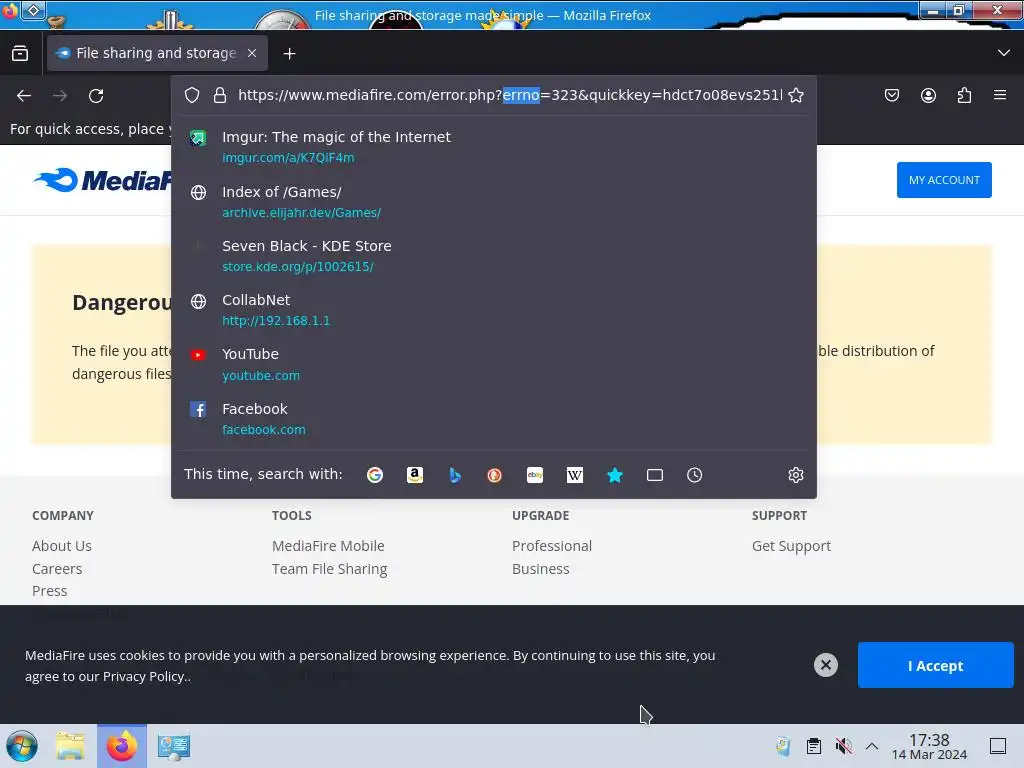Click the MediaFire logo

(103, 180)
